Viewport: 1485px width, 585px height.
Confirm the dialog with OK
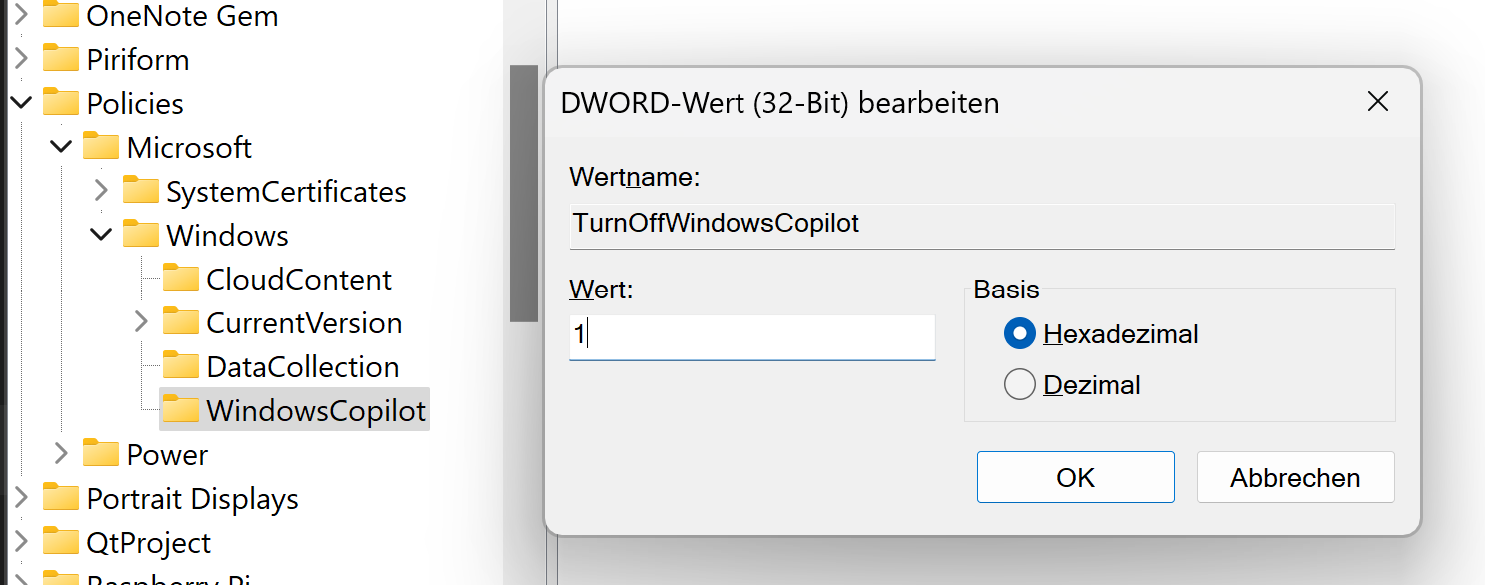tap(1075, 477)
